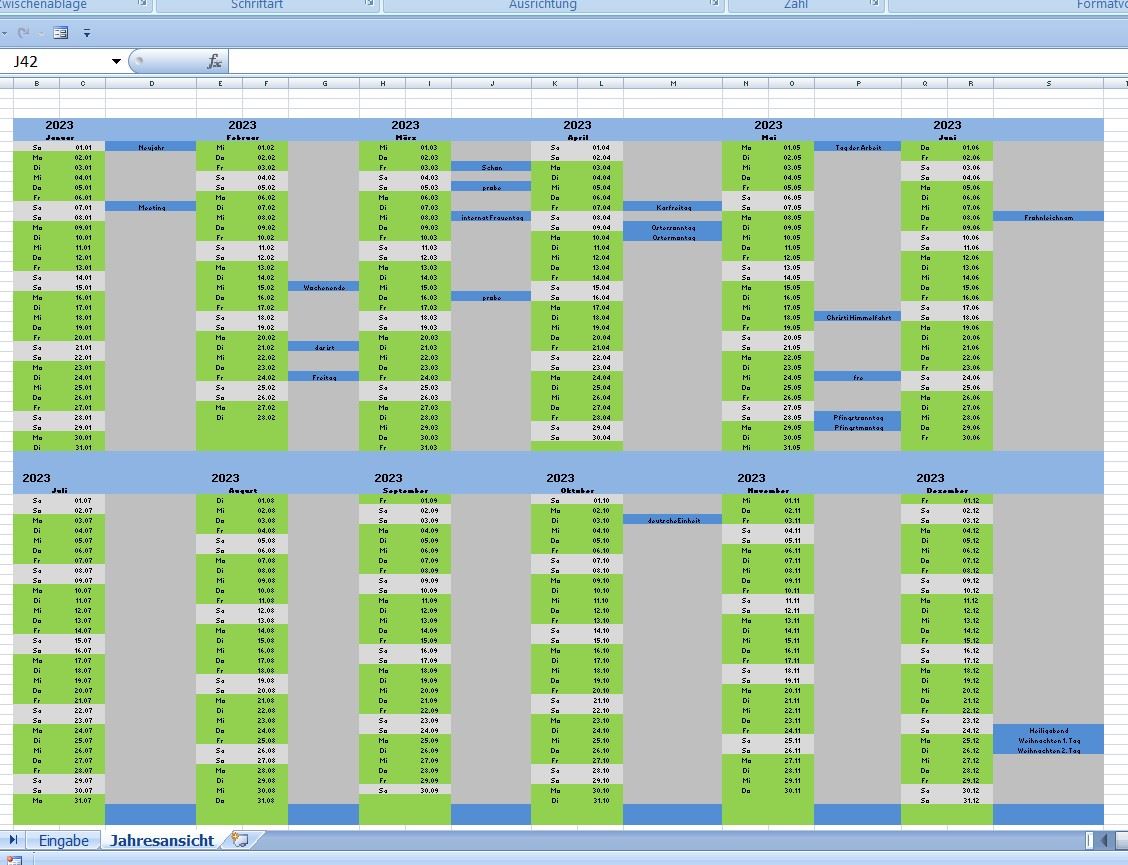Viewport: 1128px width, 865px height.
Task: Open the Customize Quick Access Toolbar dropdown
Action: [x=87, y=32]
